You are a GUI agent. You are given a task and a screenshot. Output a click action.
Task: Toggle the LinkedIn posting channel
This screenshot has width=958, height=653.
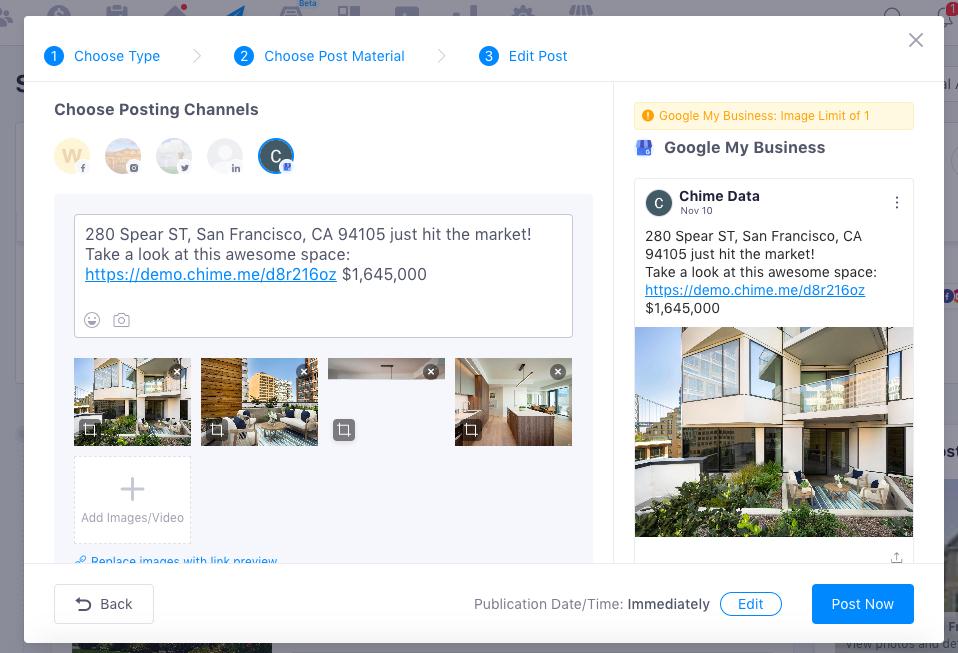tap(225, 156)
